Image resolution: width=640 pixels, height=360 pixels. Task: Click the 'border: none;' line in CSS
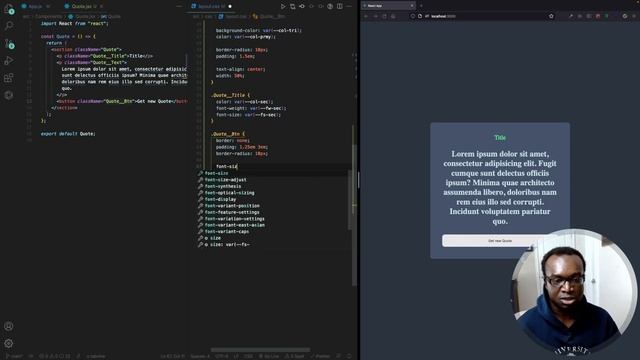pos(233,140)
